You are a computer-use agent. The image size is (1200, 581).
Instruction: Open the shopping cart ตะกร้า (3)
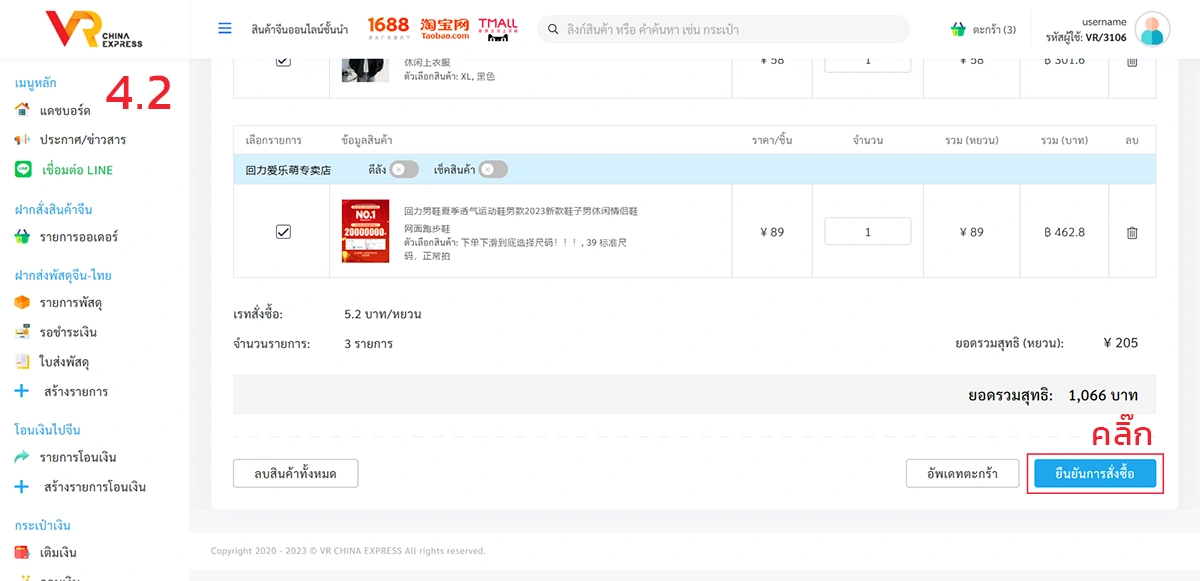pyautogui.click(x=983, y=29)
